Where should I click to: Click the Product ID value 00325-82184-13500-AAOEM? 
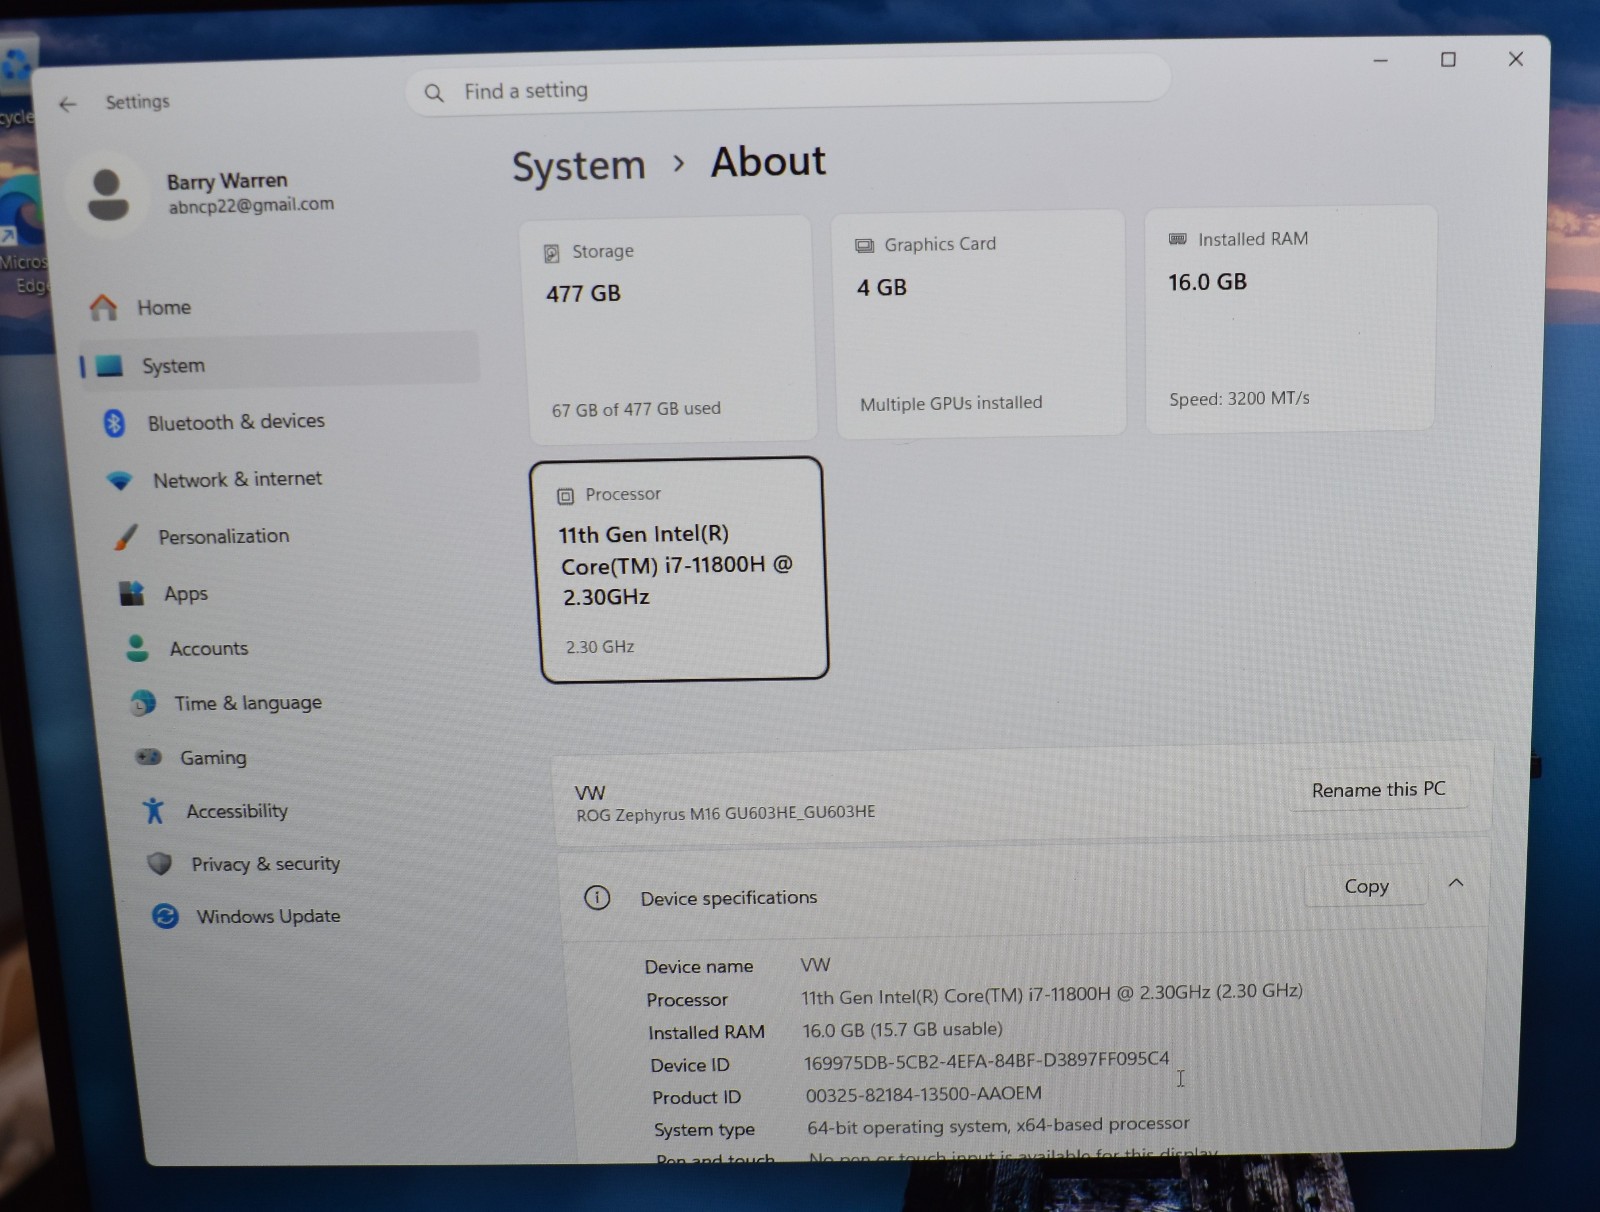click(923, 1094)
